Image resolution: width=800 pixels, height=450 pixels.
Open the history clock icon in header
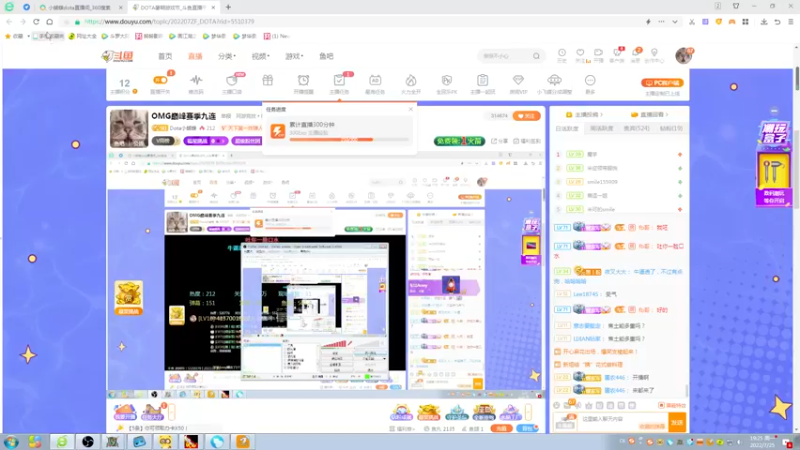[562, 55]
